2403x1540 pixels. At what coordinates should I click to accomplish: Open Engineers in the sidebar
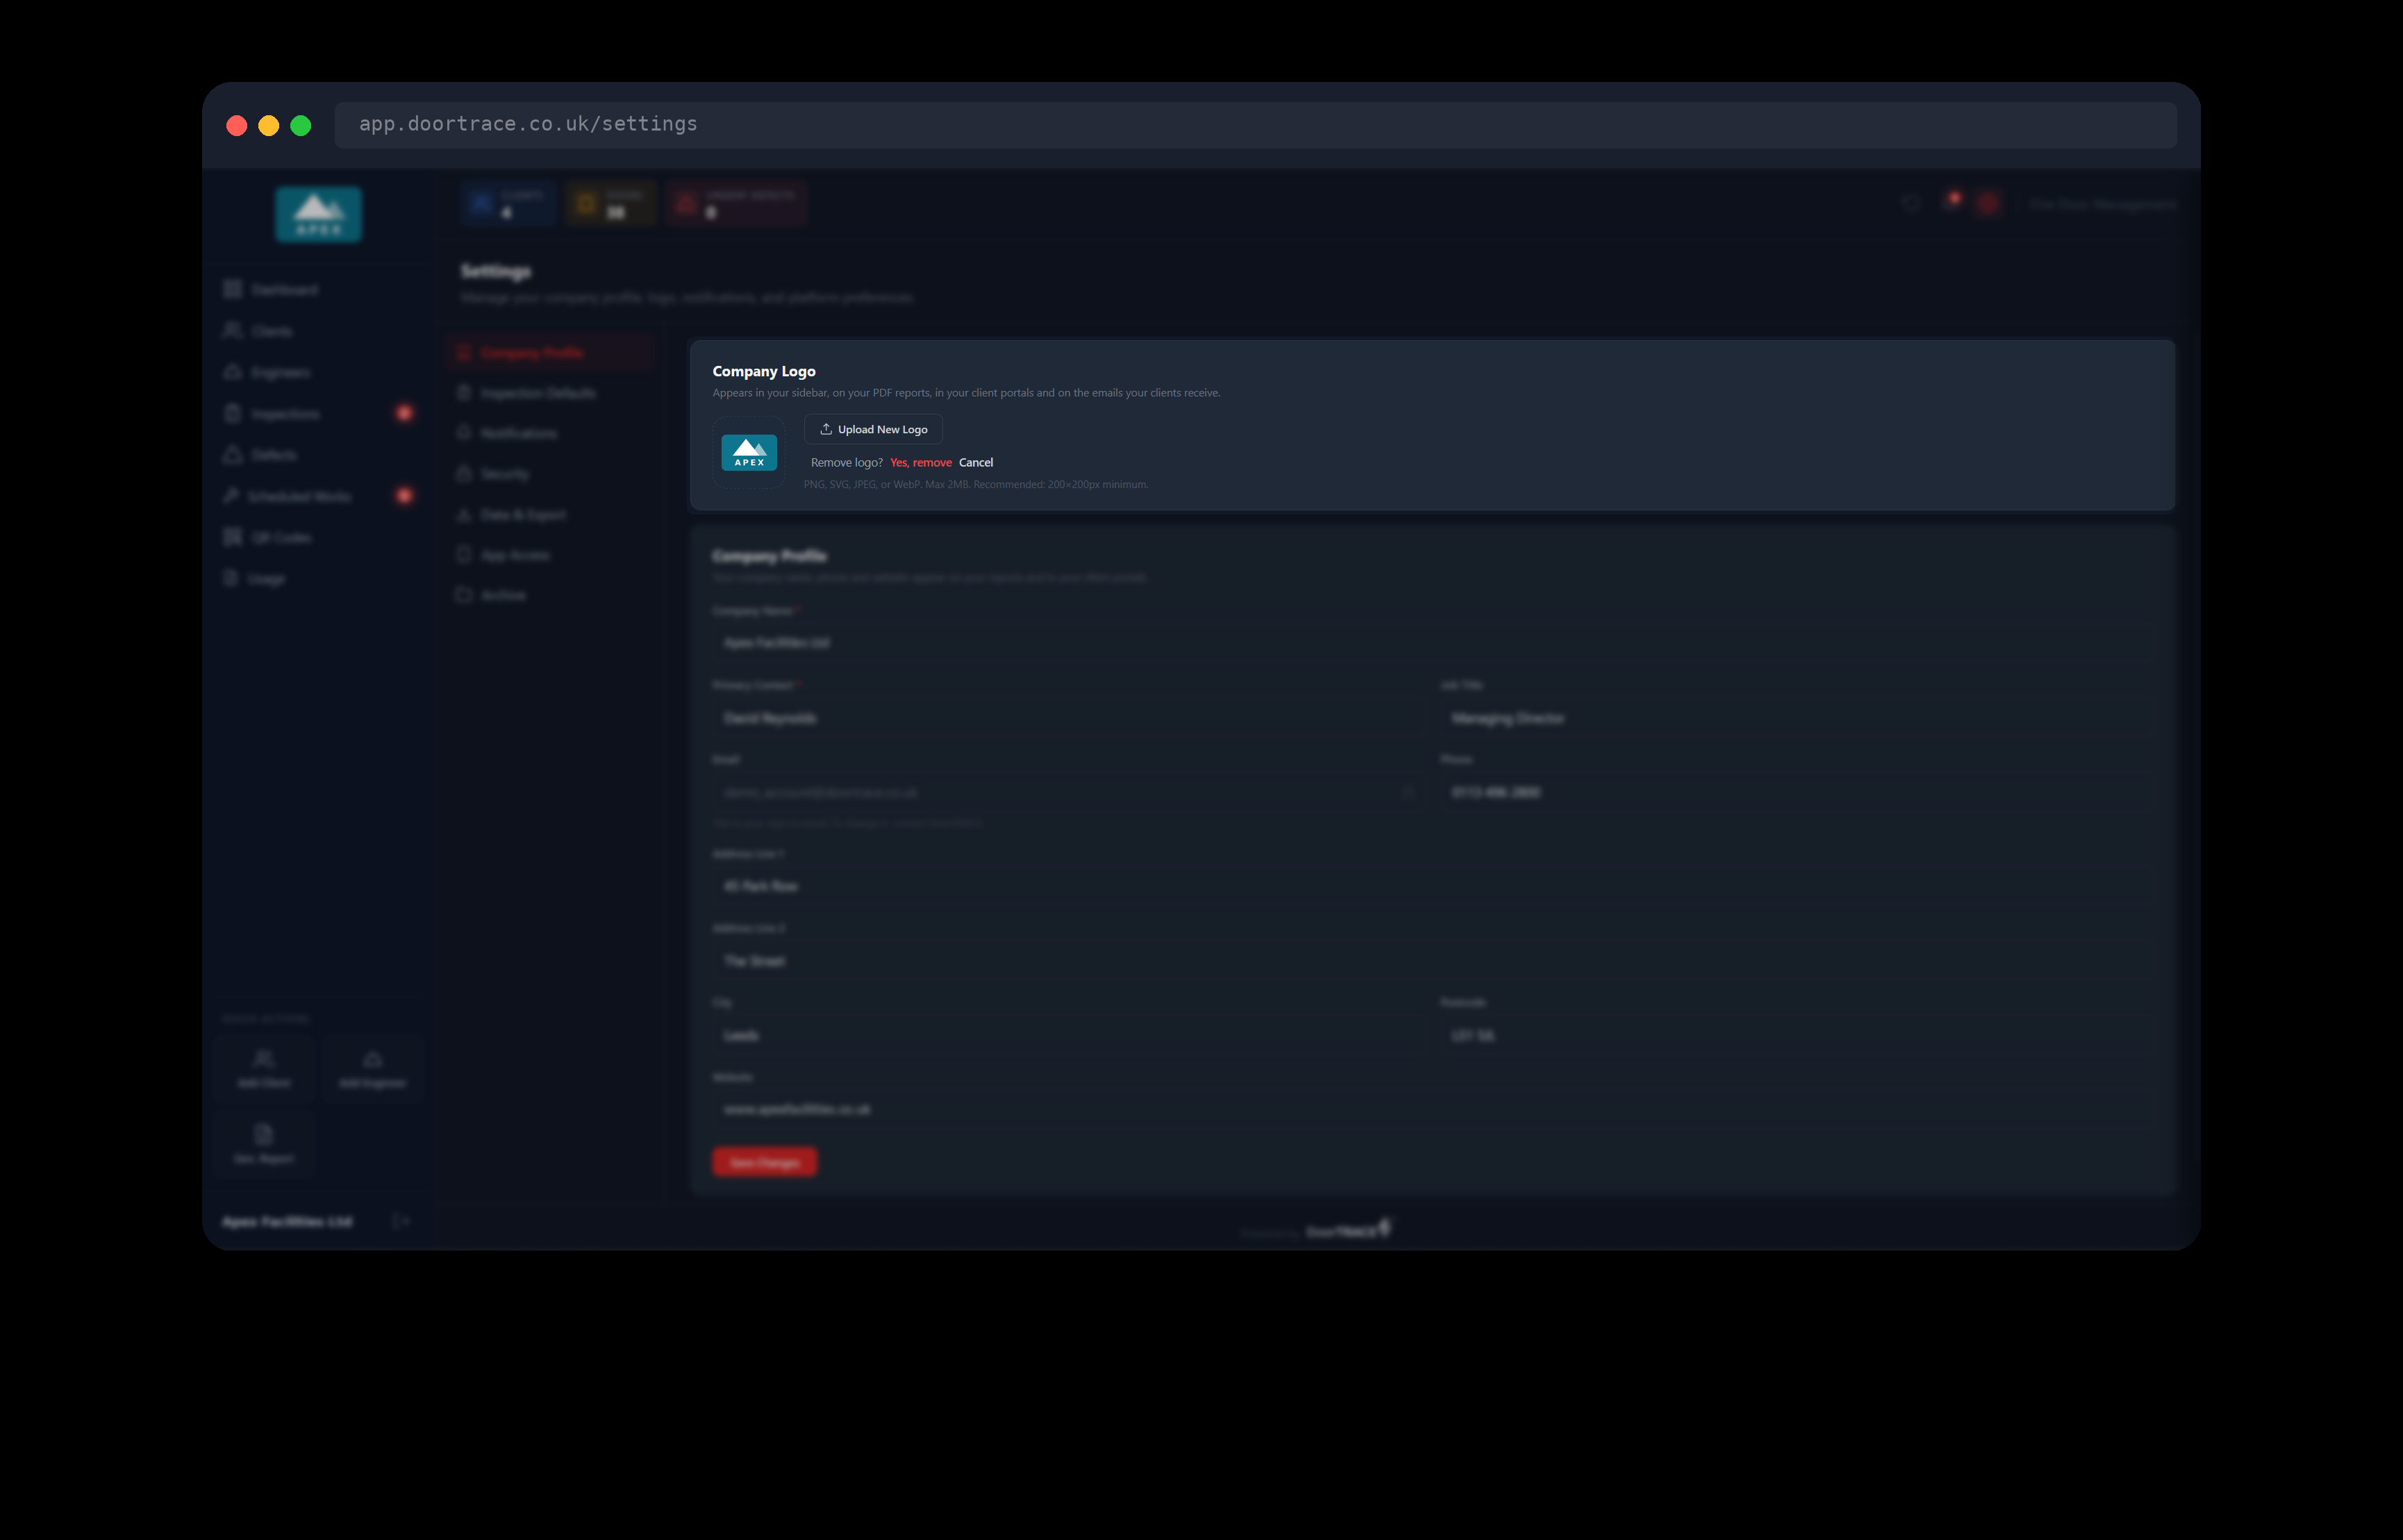point(318,372)
